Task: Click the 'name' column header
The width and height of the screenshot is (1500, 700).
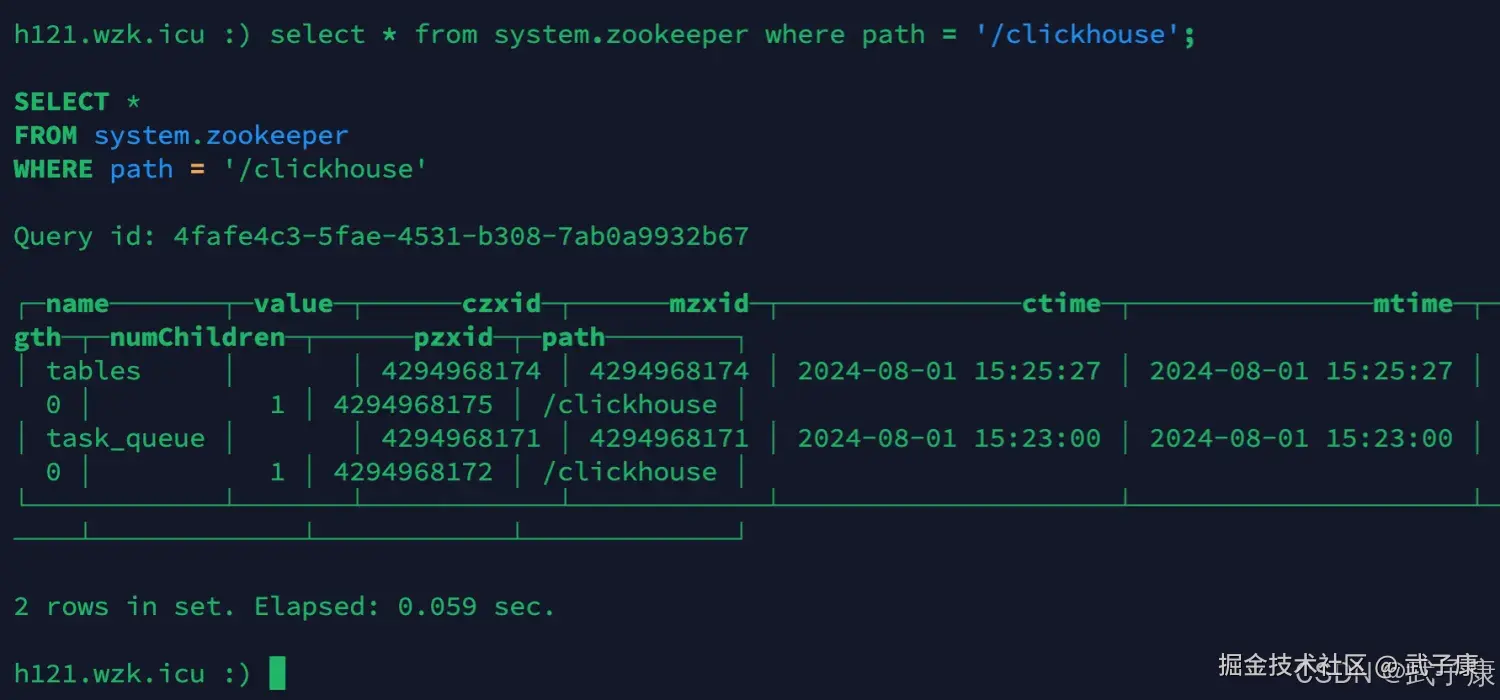Action: [77, 304]
